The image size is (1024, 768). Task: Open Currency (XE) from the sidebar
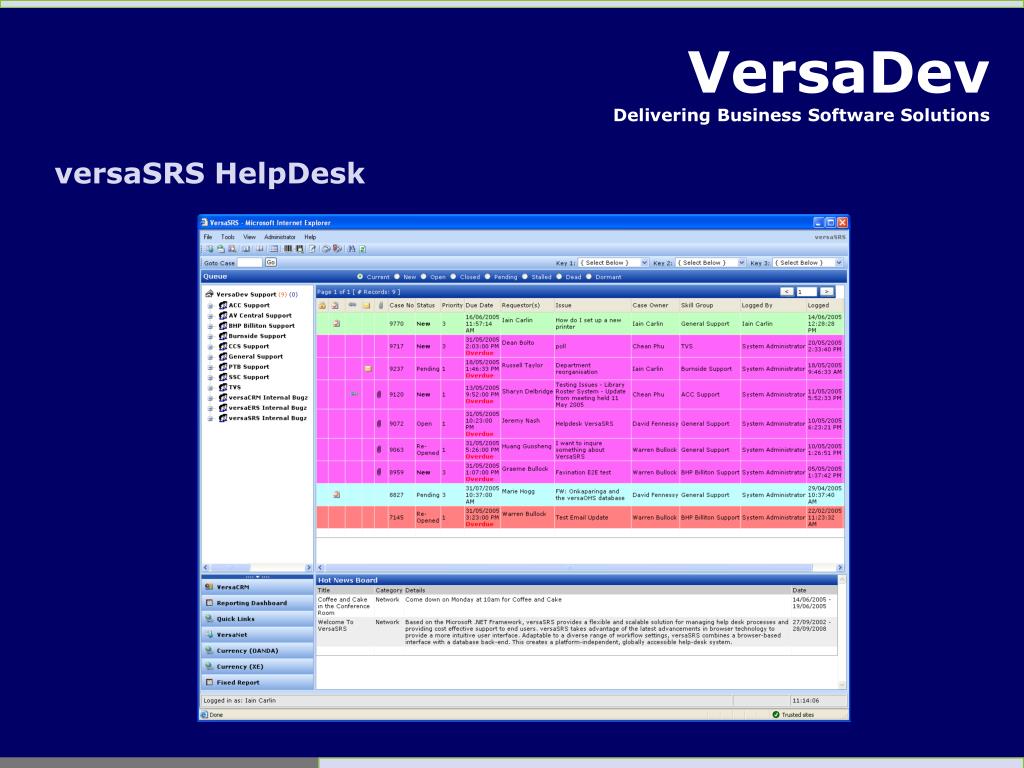click(x=258, y=666)
